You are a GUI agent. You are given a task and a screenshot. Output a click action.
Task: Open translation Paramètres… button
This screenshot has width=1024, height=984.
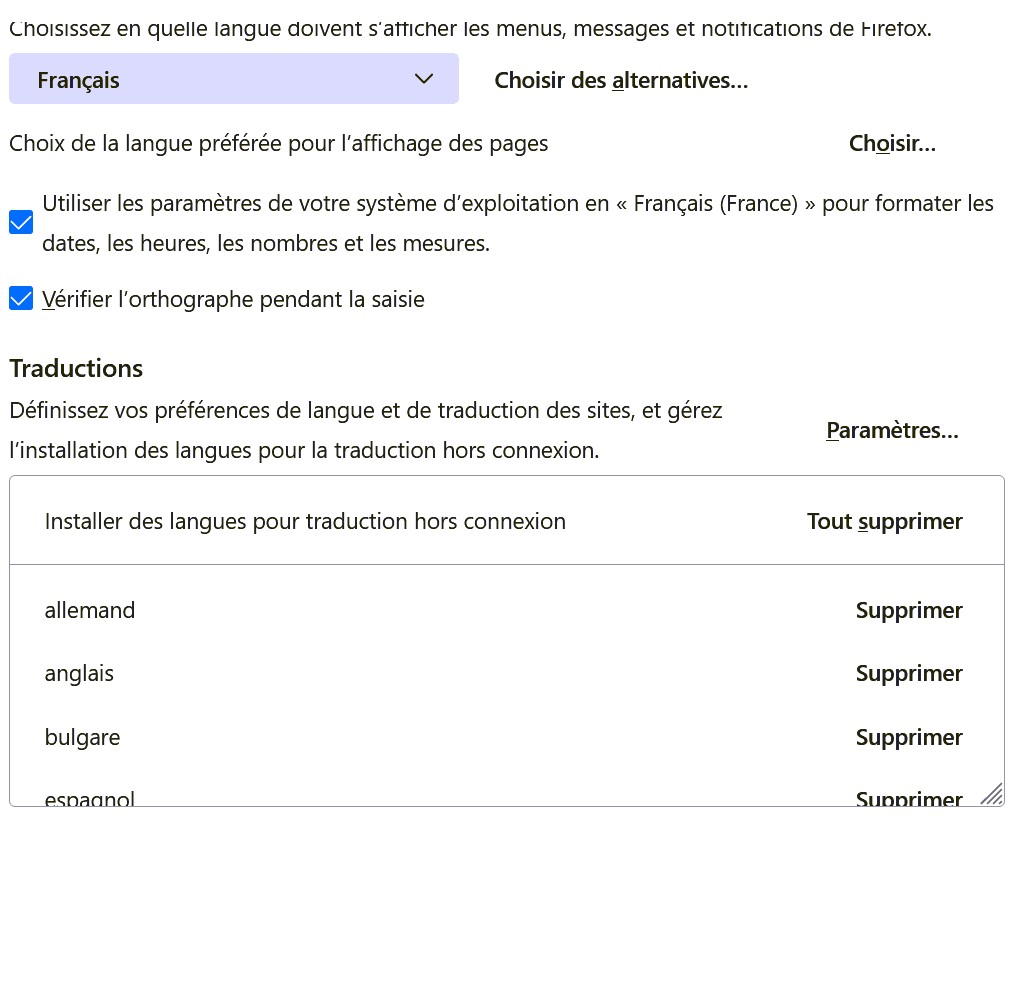tap(892, 431)
